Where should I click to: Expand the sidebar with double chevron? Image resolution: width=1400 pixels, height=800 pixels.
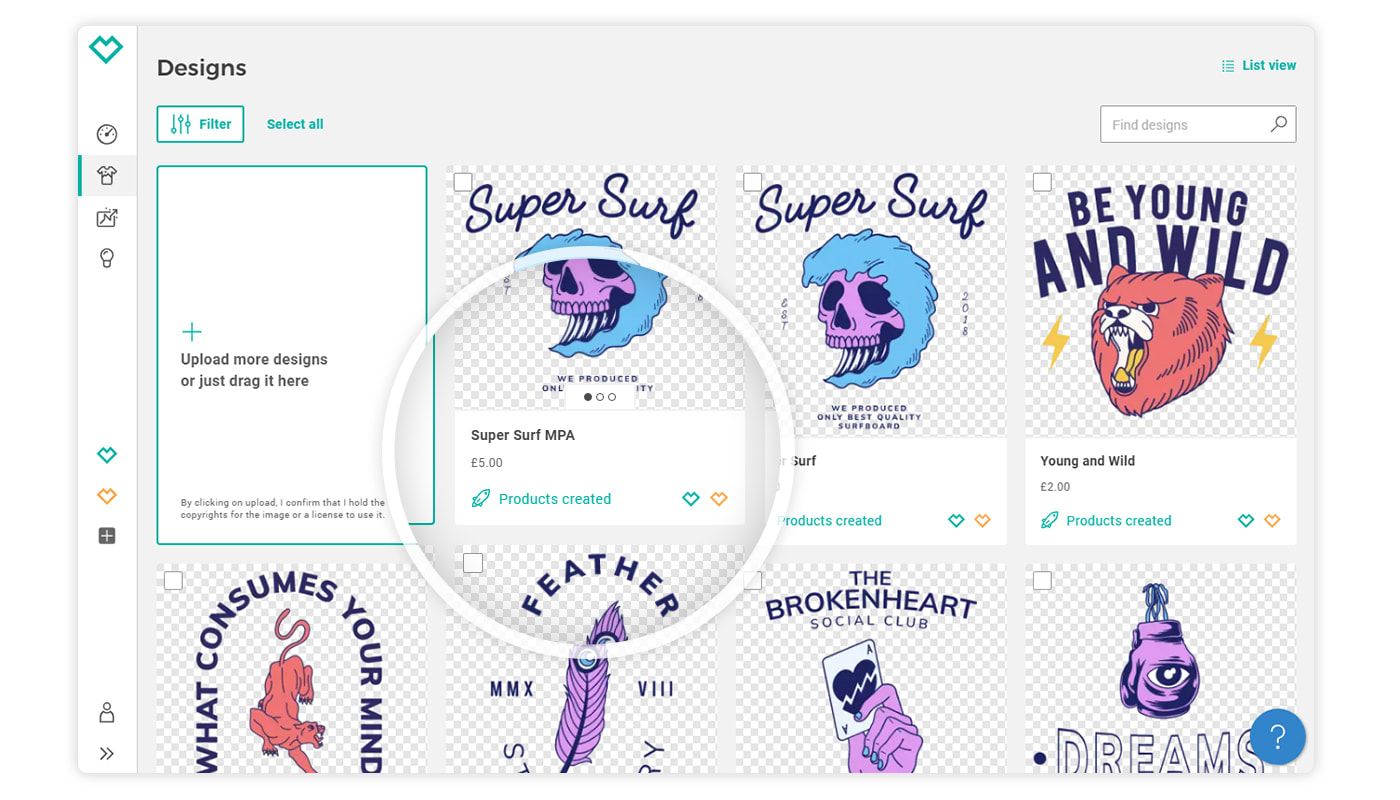107,753
